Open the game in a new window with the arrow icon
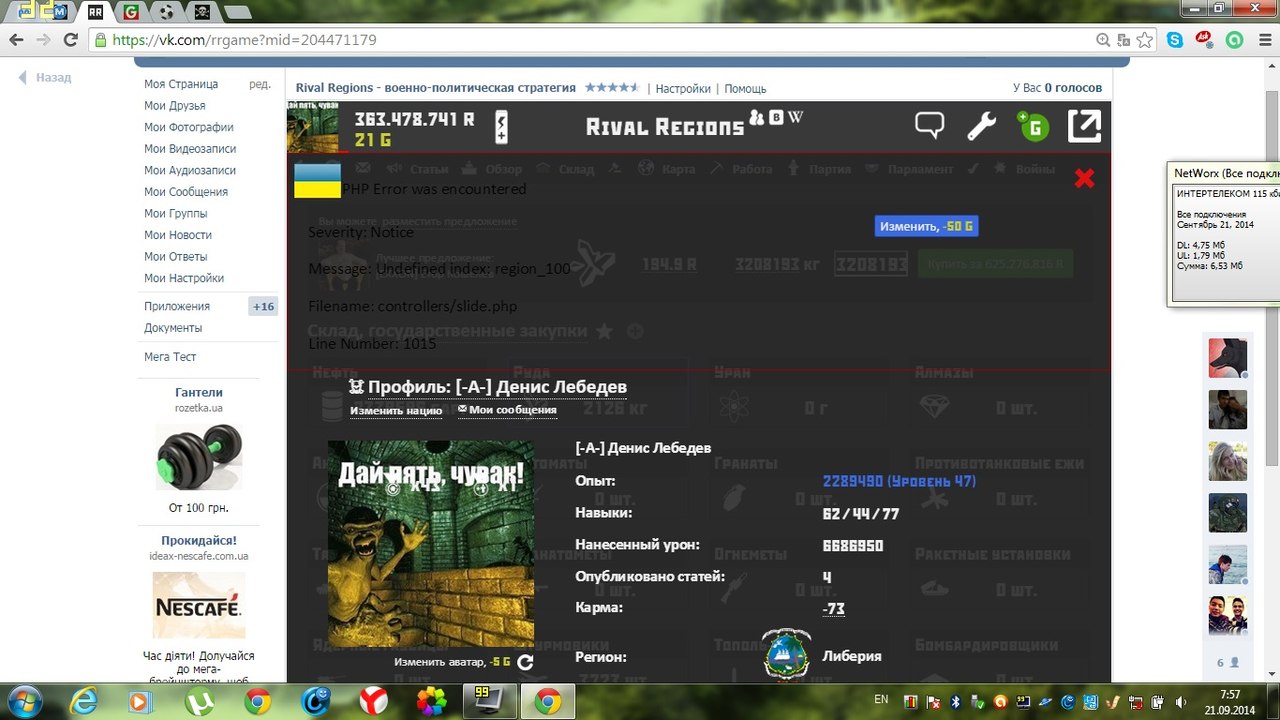Image resolution: width=1280 pixels, height=720 pixels. (x=1084, y=126)
